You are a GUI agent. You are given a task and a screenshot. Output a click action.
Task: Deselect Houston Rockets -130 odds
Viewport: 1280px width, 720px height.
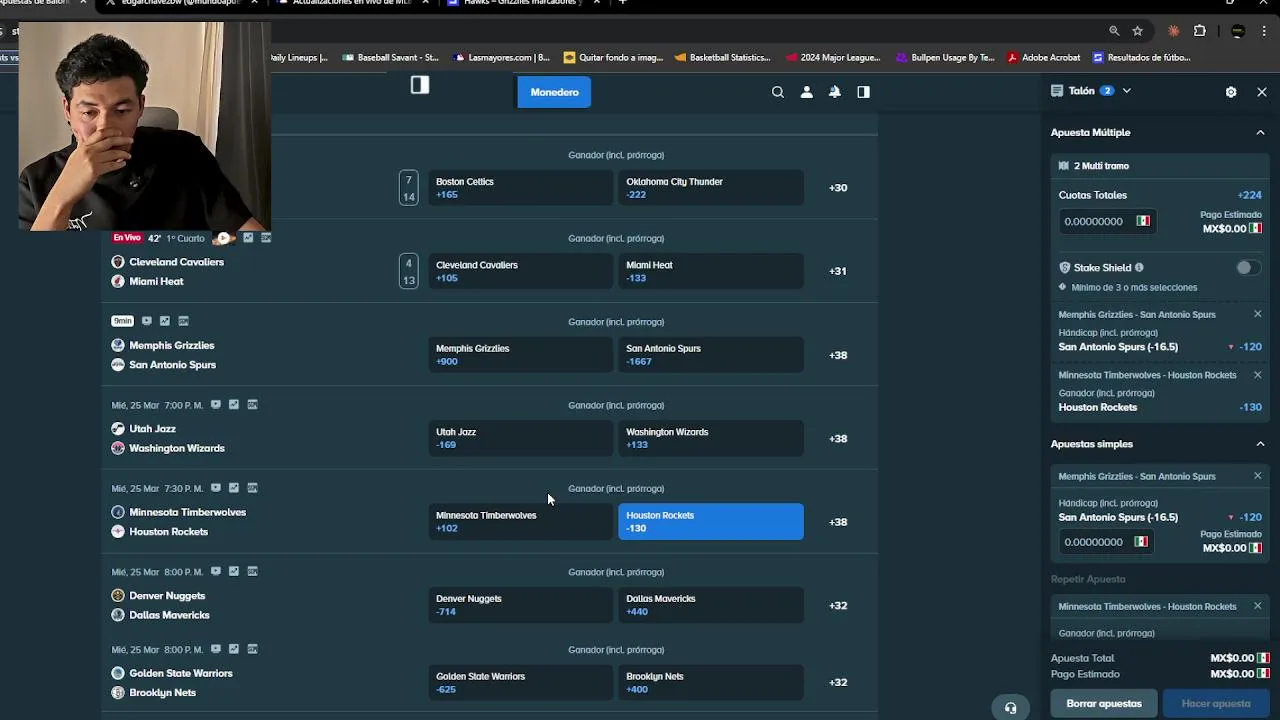tap(711, 522)
